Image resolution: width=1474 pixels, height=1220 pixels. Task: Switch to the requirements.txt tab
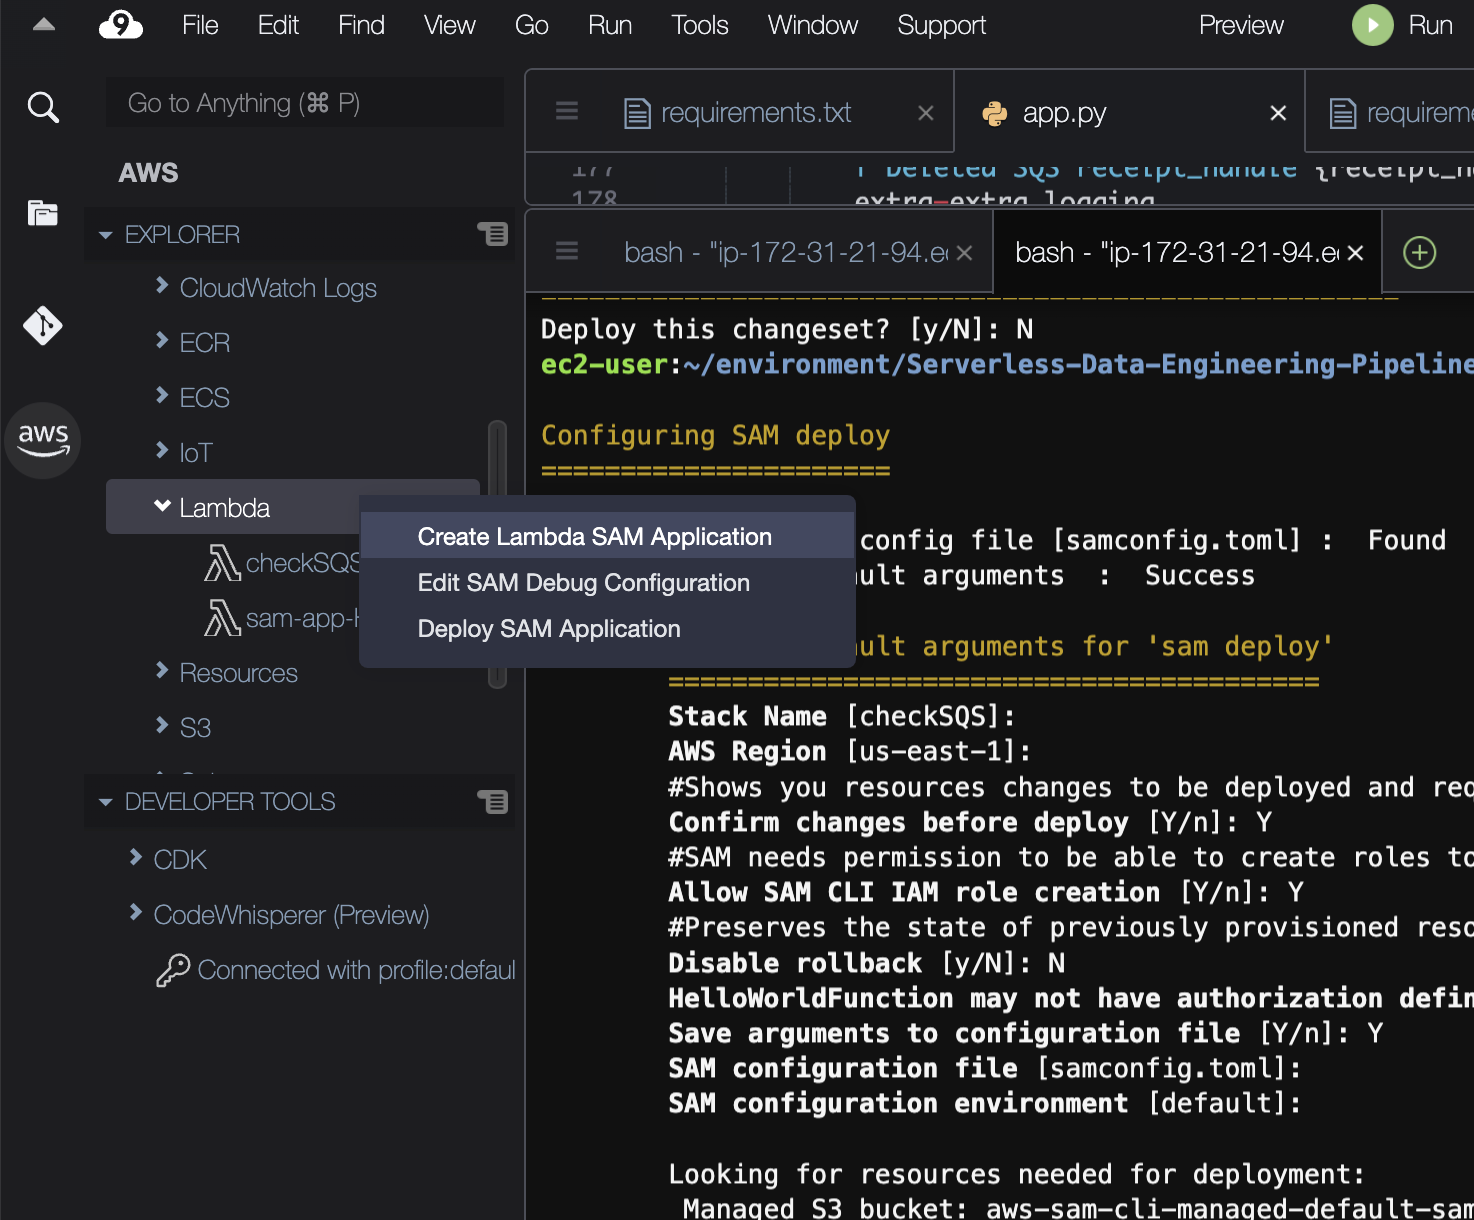(756, 112)
